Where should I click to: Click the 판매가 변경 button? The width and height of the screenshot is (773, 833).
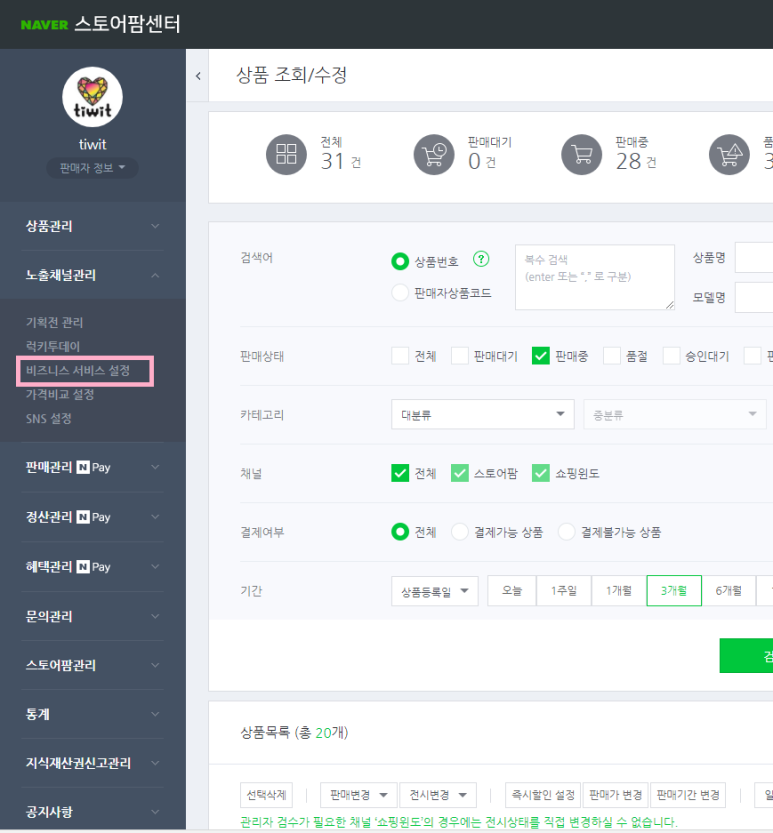616,795
